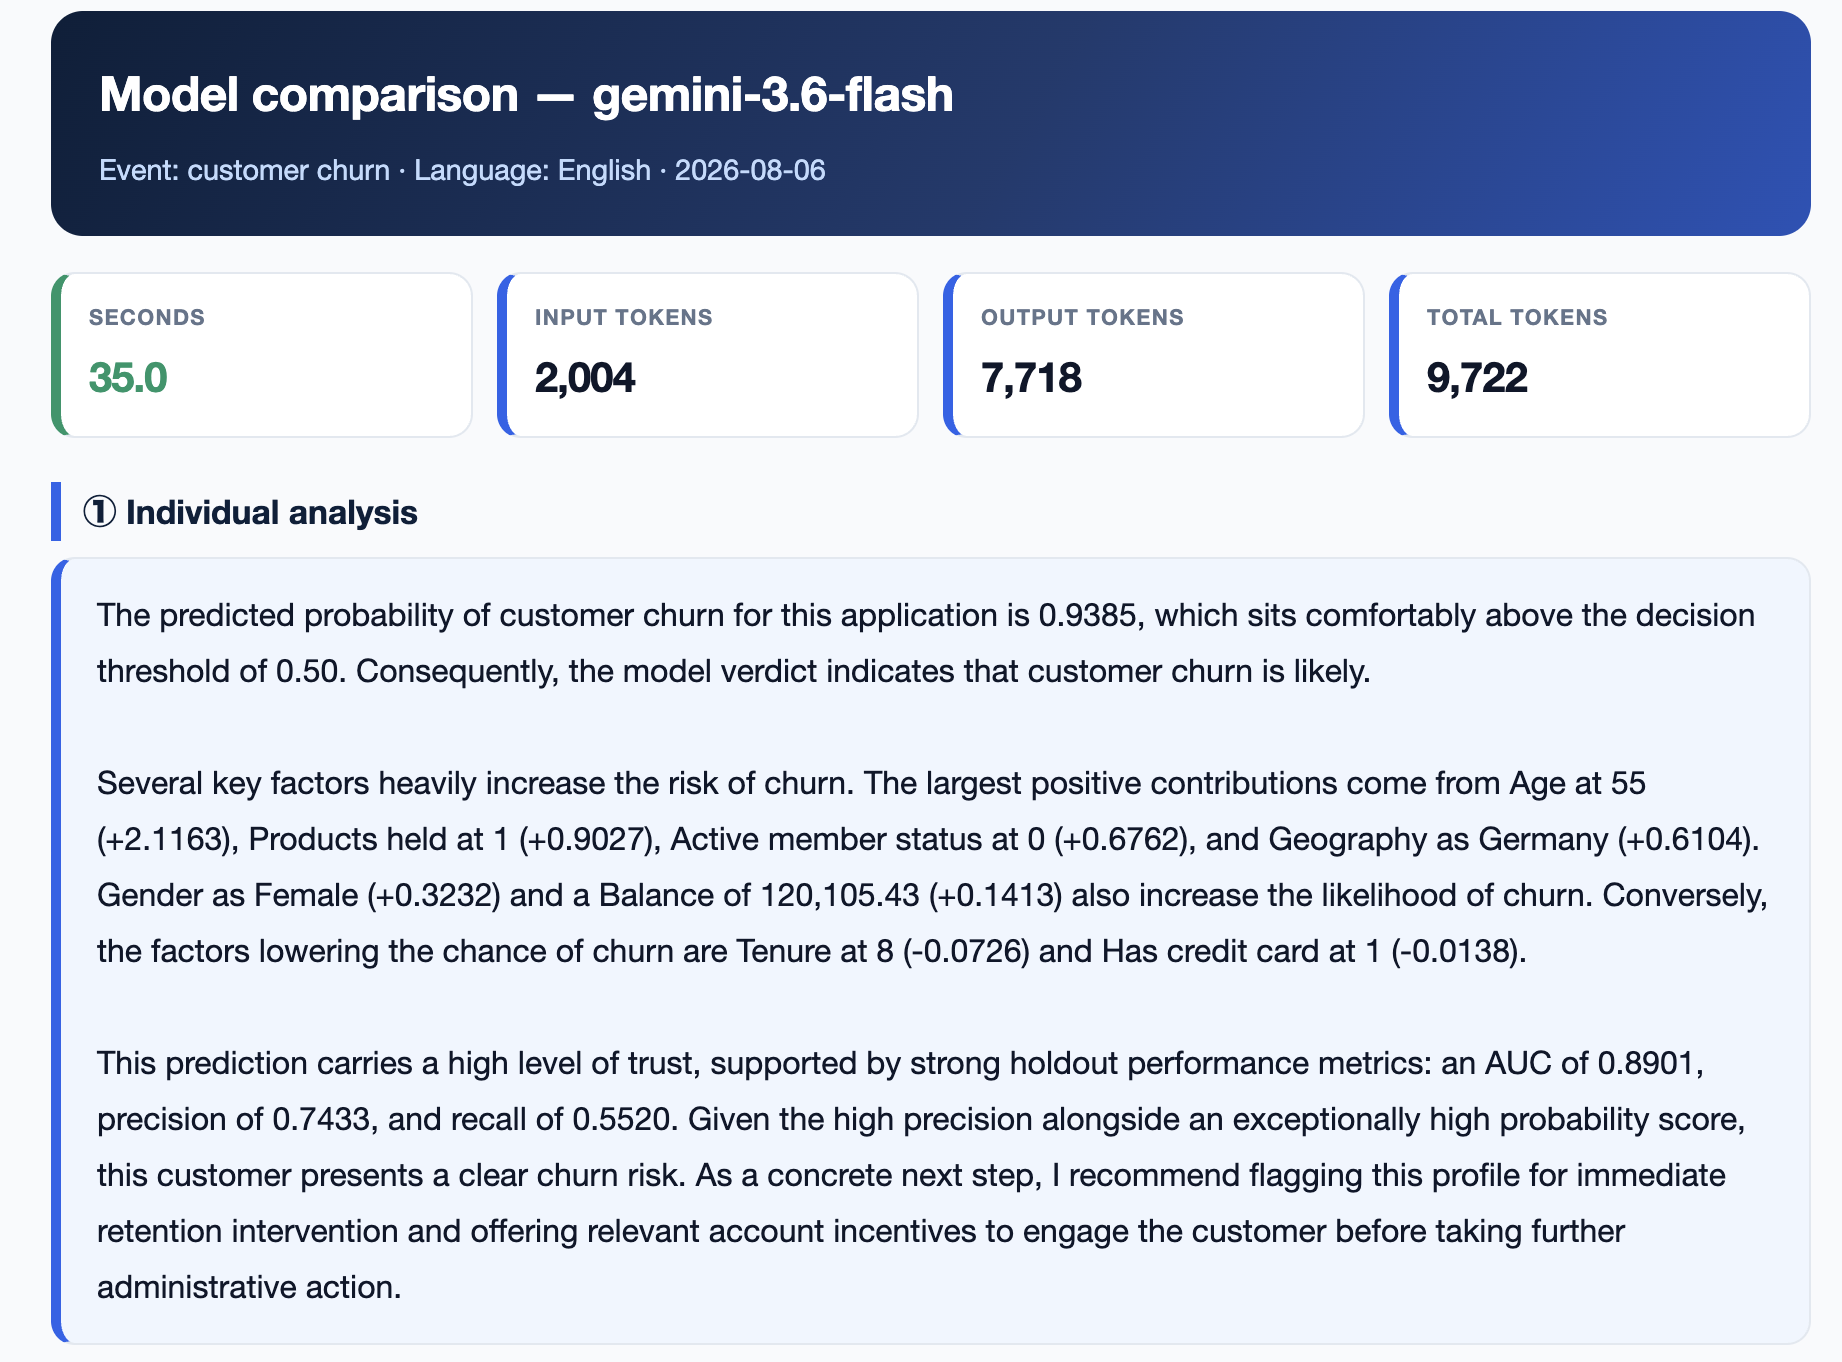Click the TOTAL TOKENS label text
Viewport: 1842px width, 1362px height.
coord(1517,317)
